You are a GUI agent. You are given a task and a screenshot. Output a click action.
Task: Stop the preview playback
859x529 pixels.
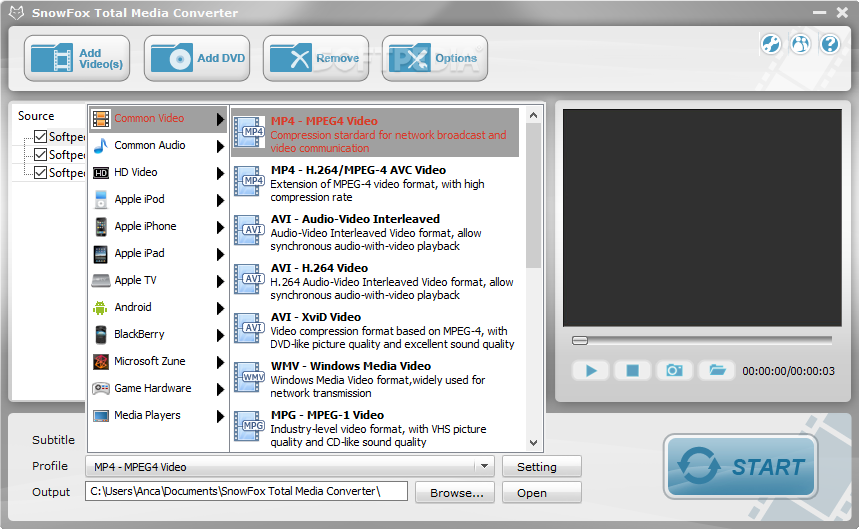click(x=633, y=371)
